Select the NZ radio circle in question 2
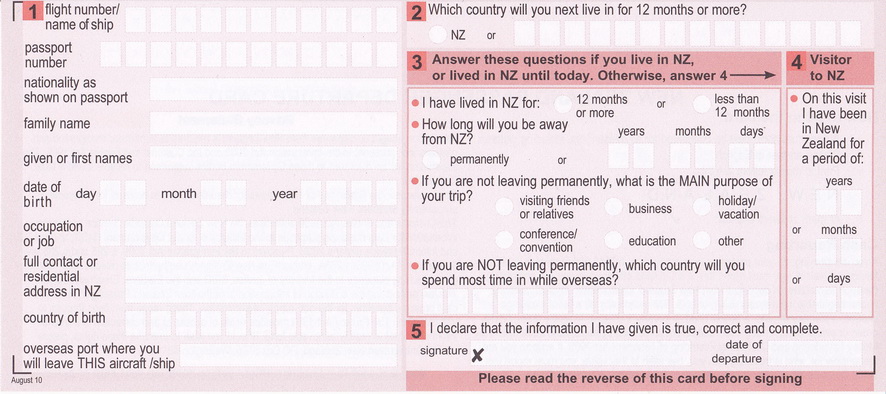The width and height of the screenshot is (886, 394). tap(438, 34)
